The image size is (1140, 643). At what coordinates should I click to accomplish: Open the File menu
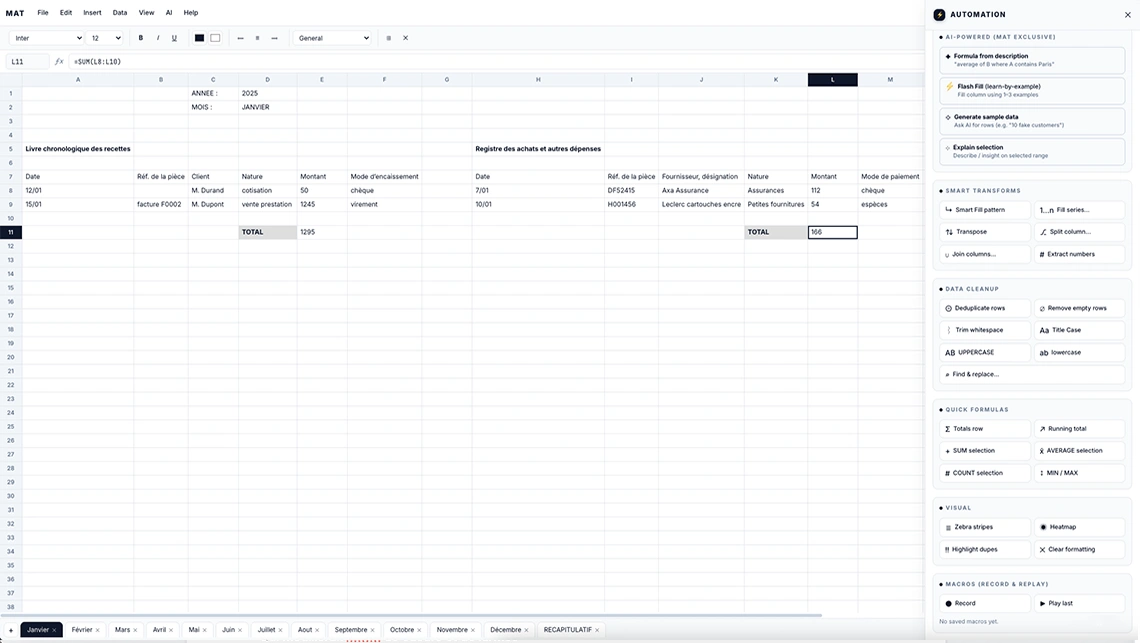[43, 12]
